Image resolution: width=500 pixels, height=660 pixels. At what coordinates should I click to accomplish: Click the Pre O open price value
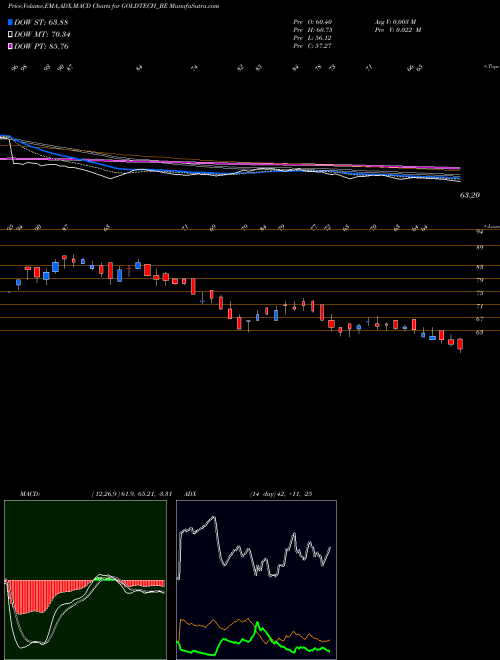pyautogui.click(x=313, y=22)
